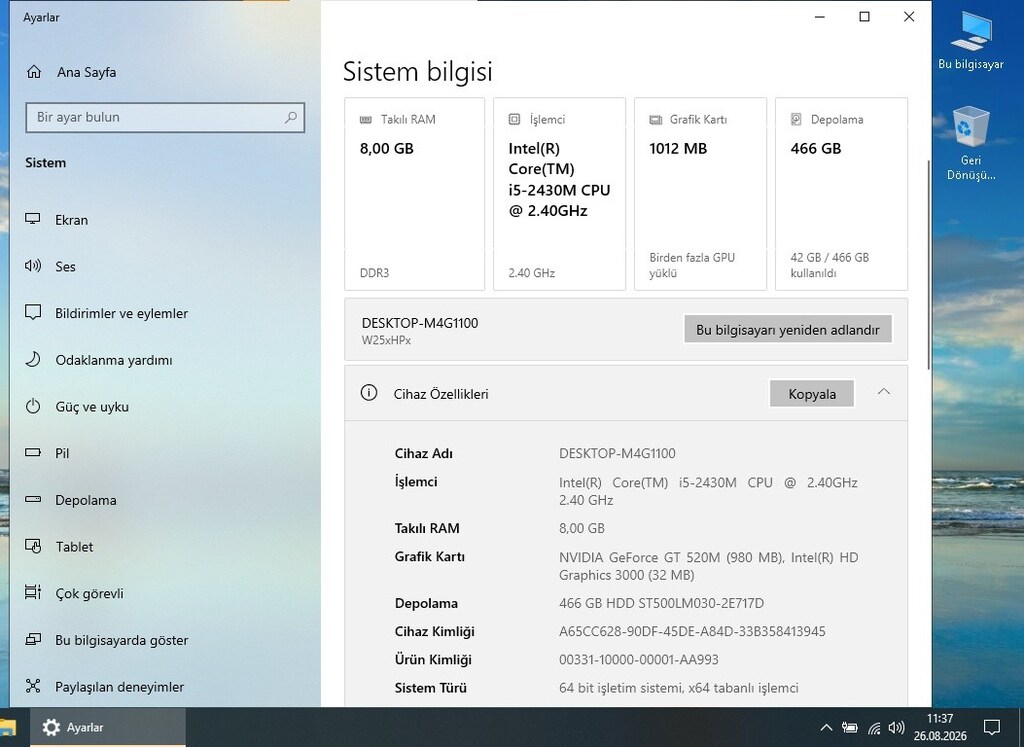Open the Odaklanma yardımı moon icon
Viewport: 1024px width, 747px height.
pos(33,359)
